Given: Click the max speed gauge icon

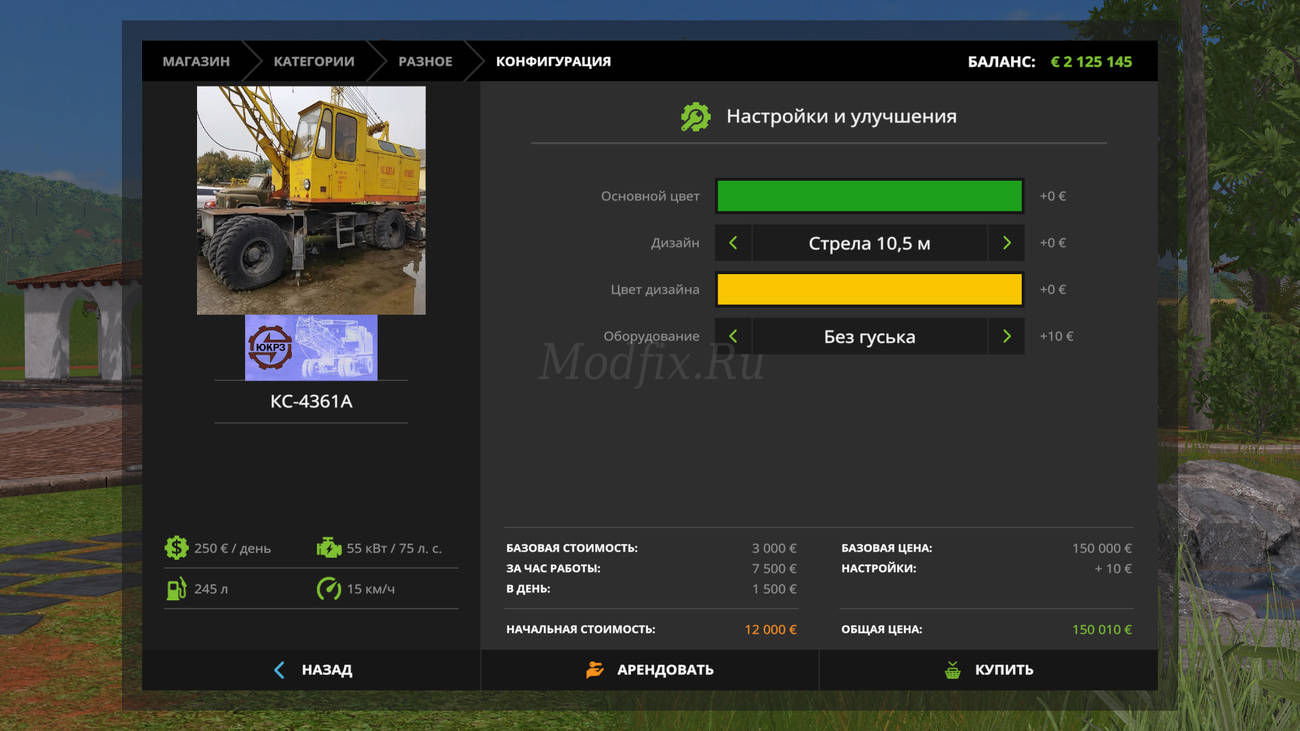Looking at the screenshot, I should [329, 589].
